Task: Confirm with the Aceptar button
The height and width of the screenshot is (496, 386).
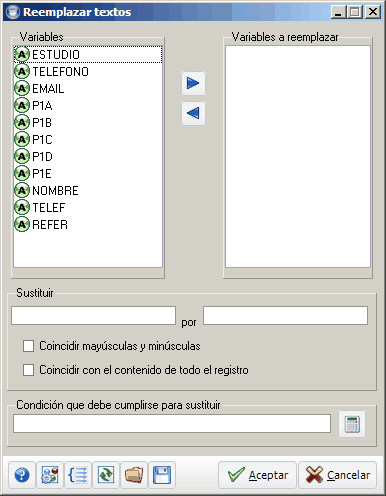Action: 257,475
